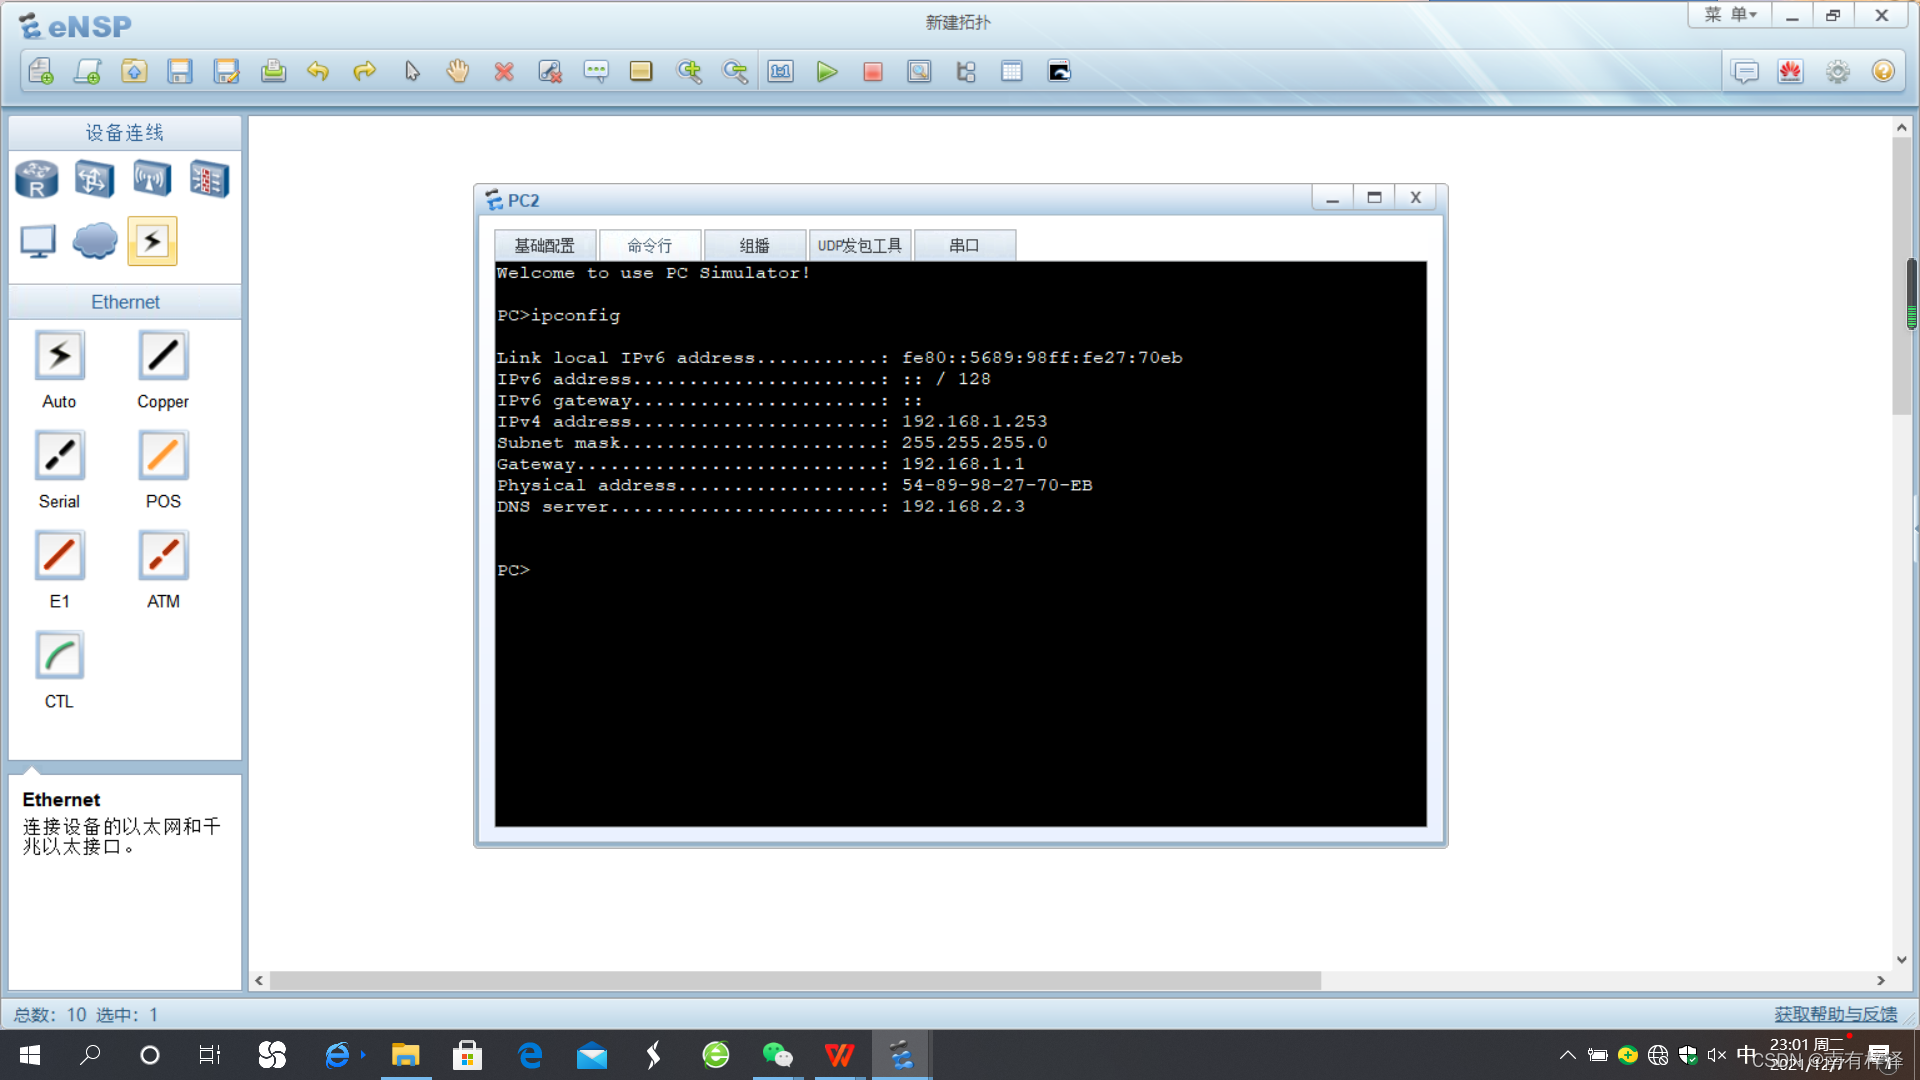Open the UDP发包工具 tab

point(859,245)
